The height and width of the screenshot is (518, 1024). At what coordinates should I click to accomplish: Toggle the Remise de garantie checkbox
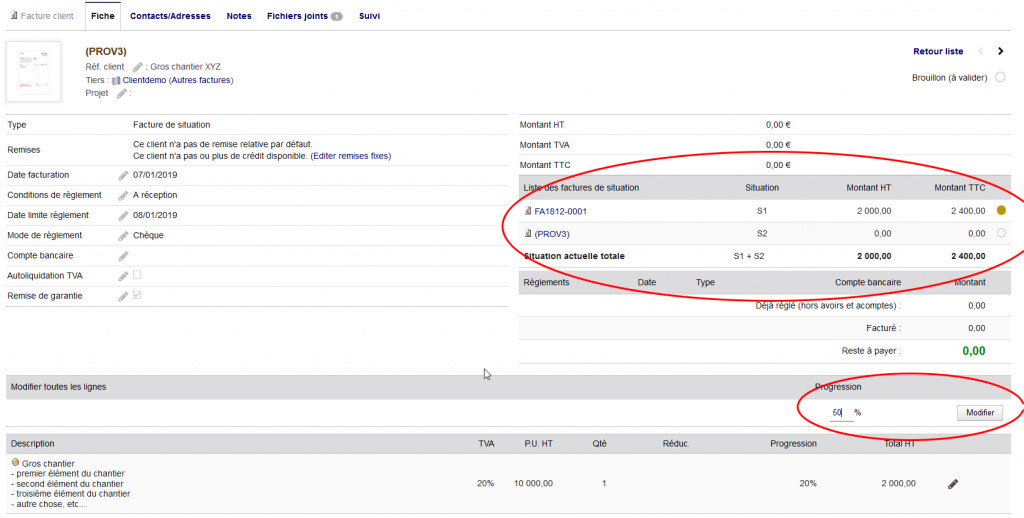tap(137, 296)
